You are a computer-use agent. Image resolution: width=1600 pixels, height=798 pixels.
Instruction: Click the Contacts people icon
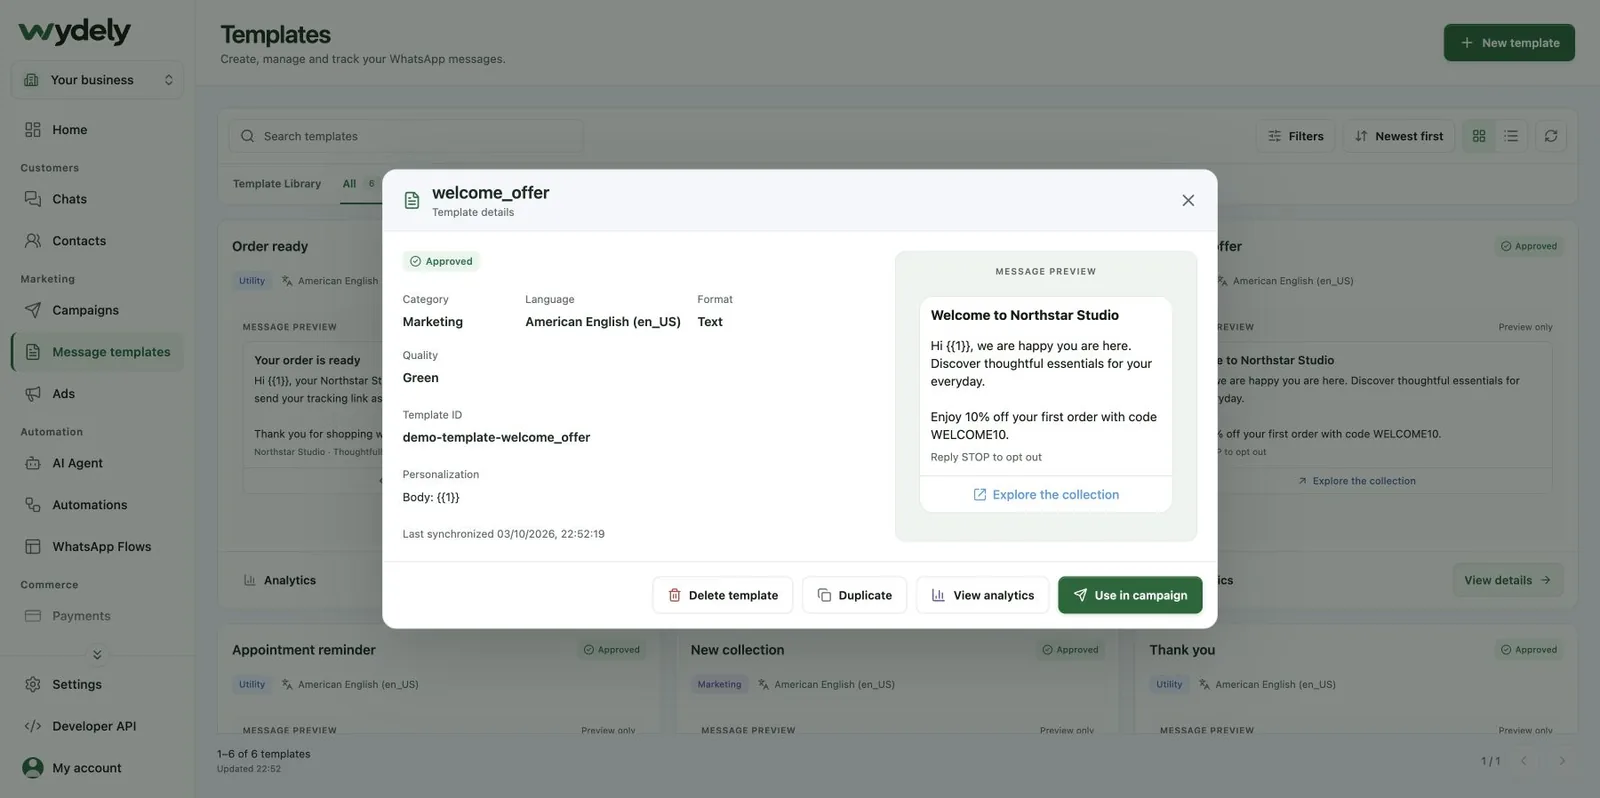[x=33, y=241]
